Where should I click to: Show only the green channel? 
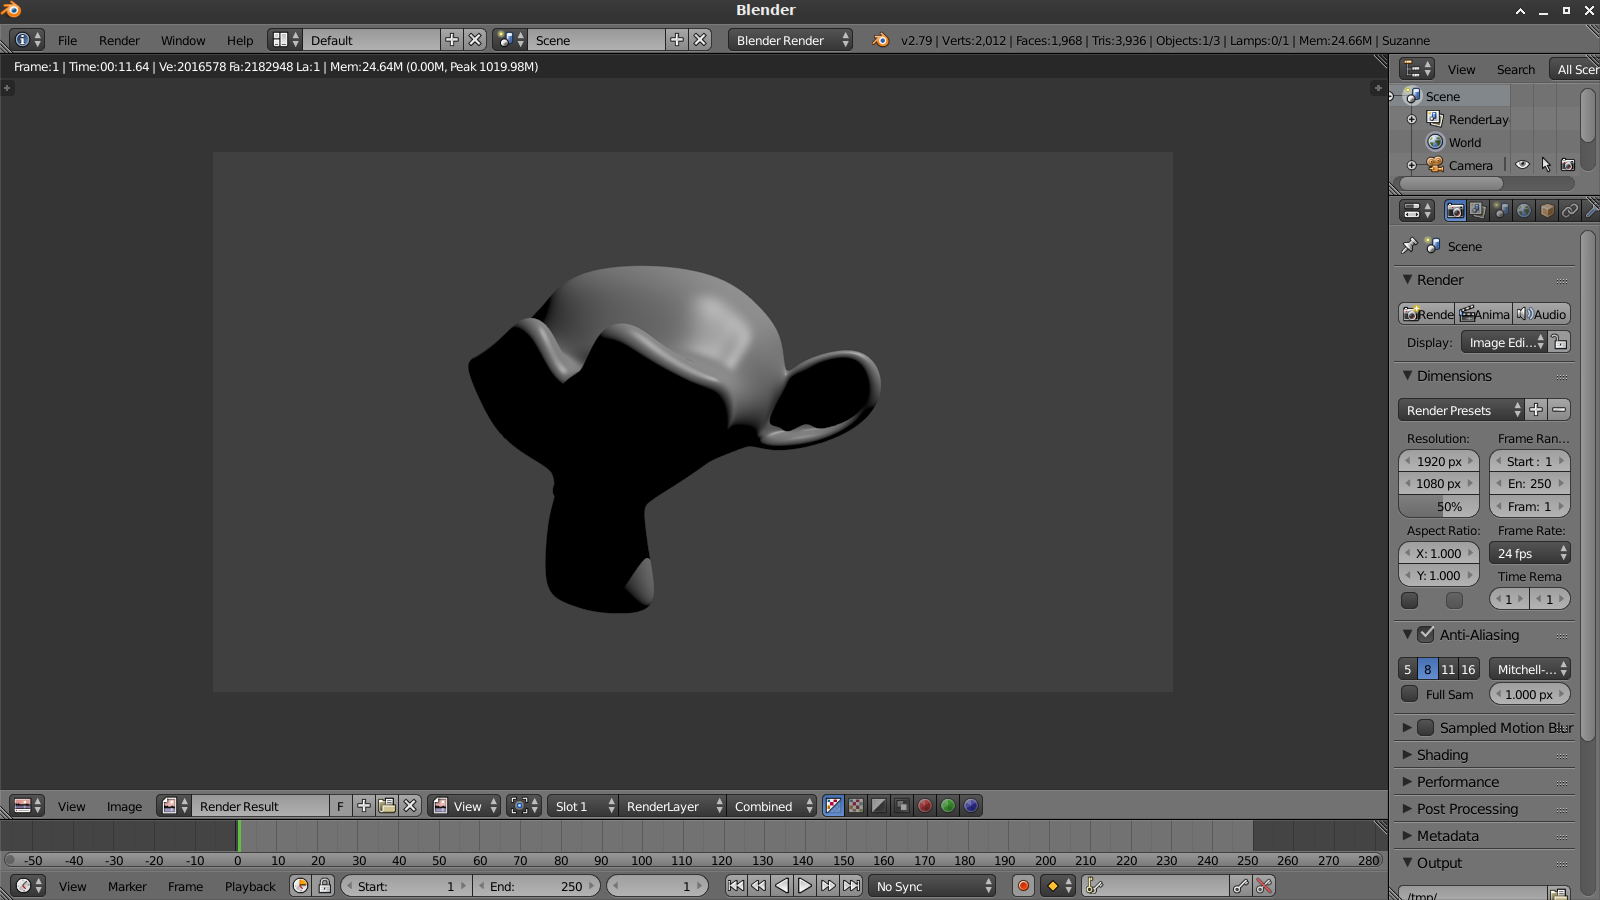948,806
